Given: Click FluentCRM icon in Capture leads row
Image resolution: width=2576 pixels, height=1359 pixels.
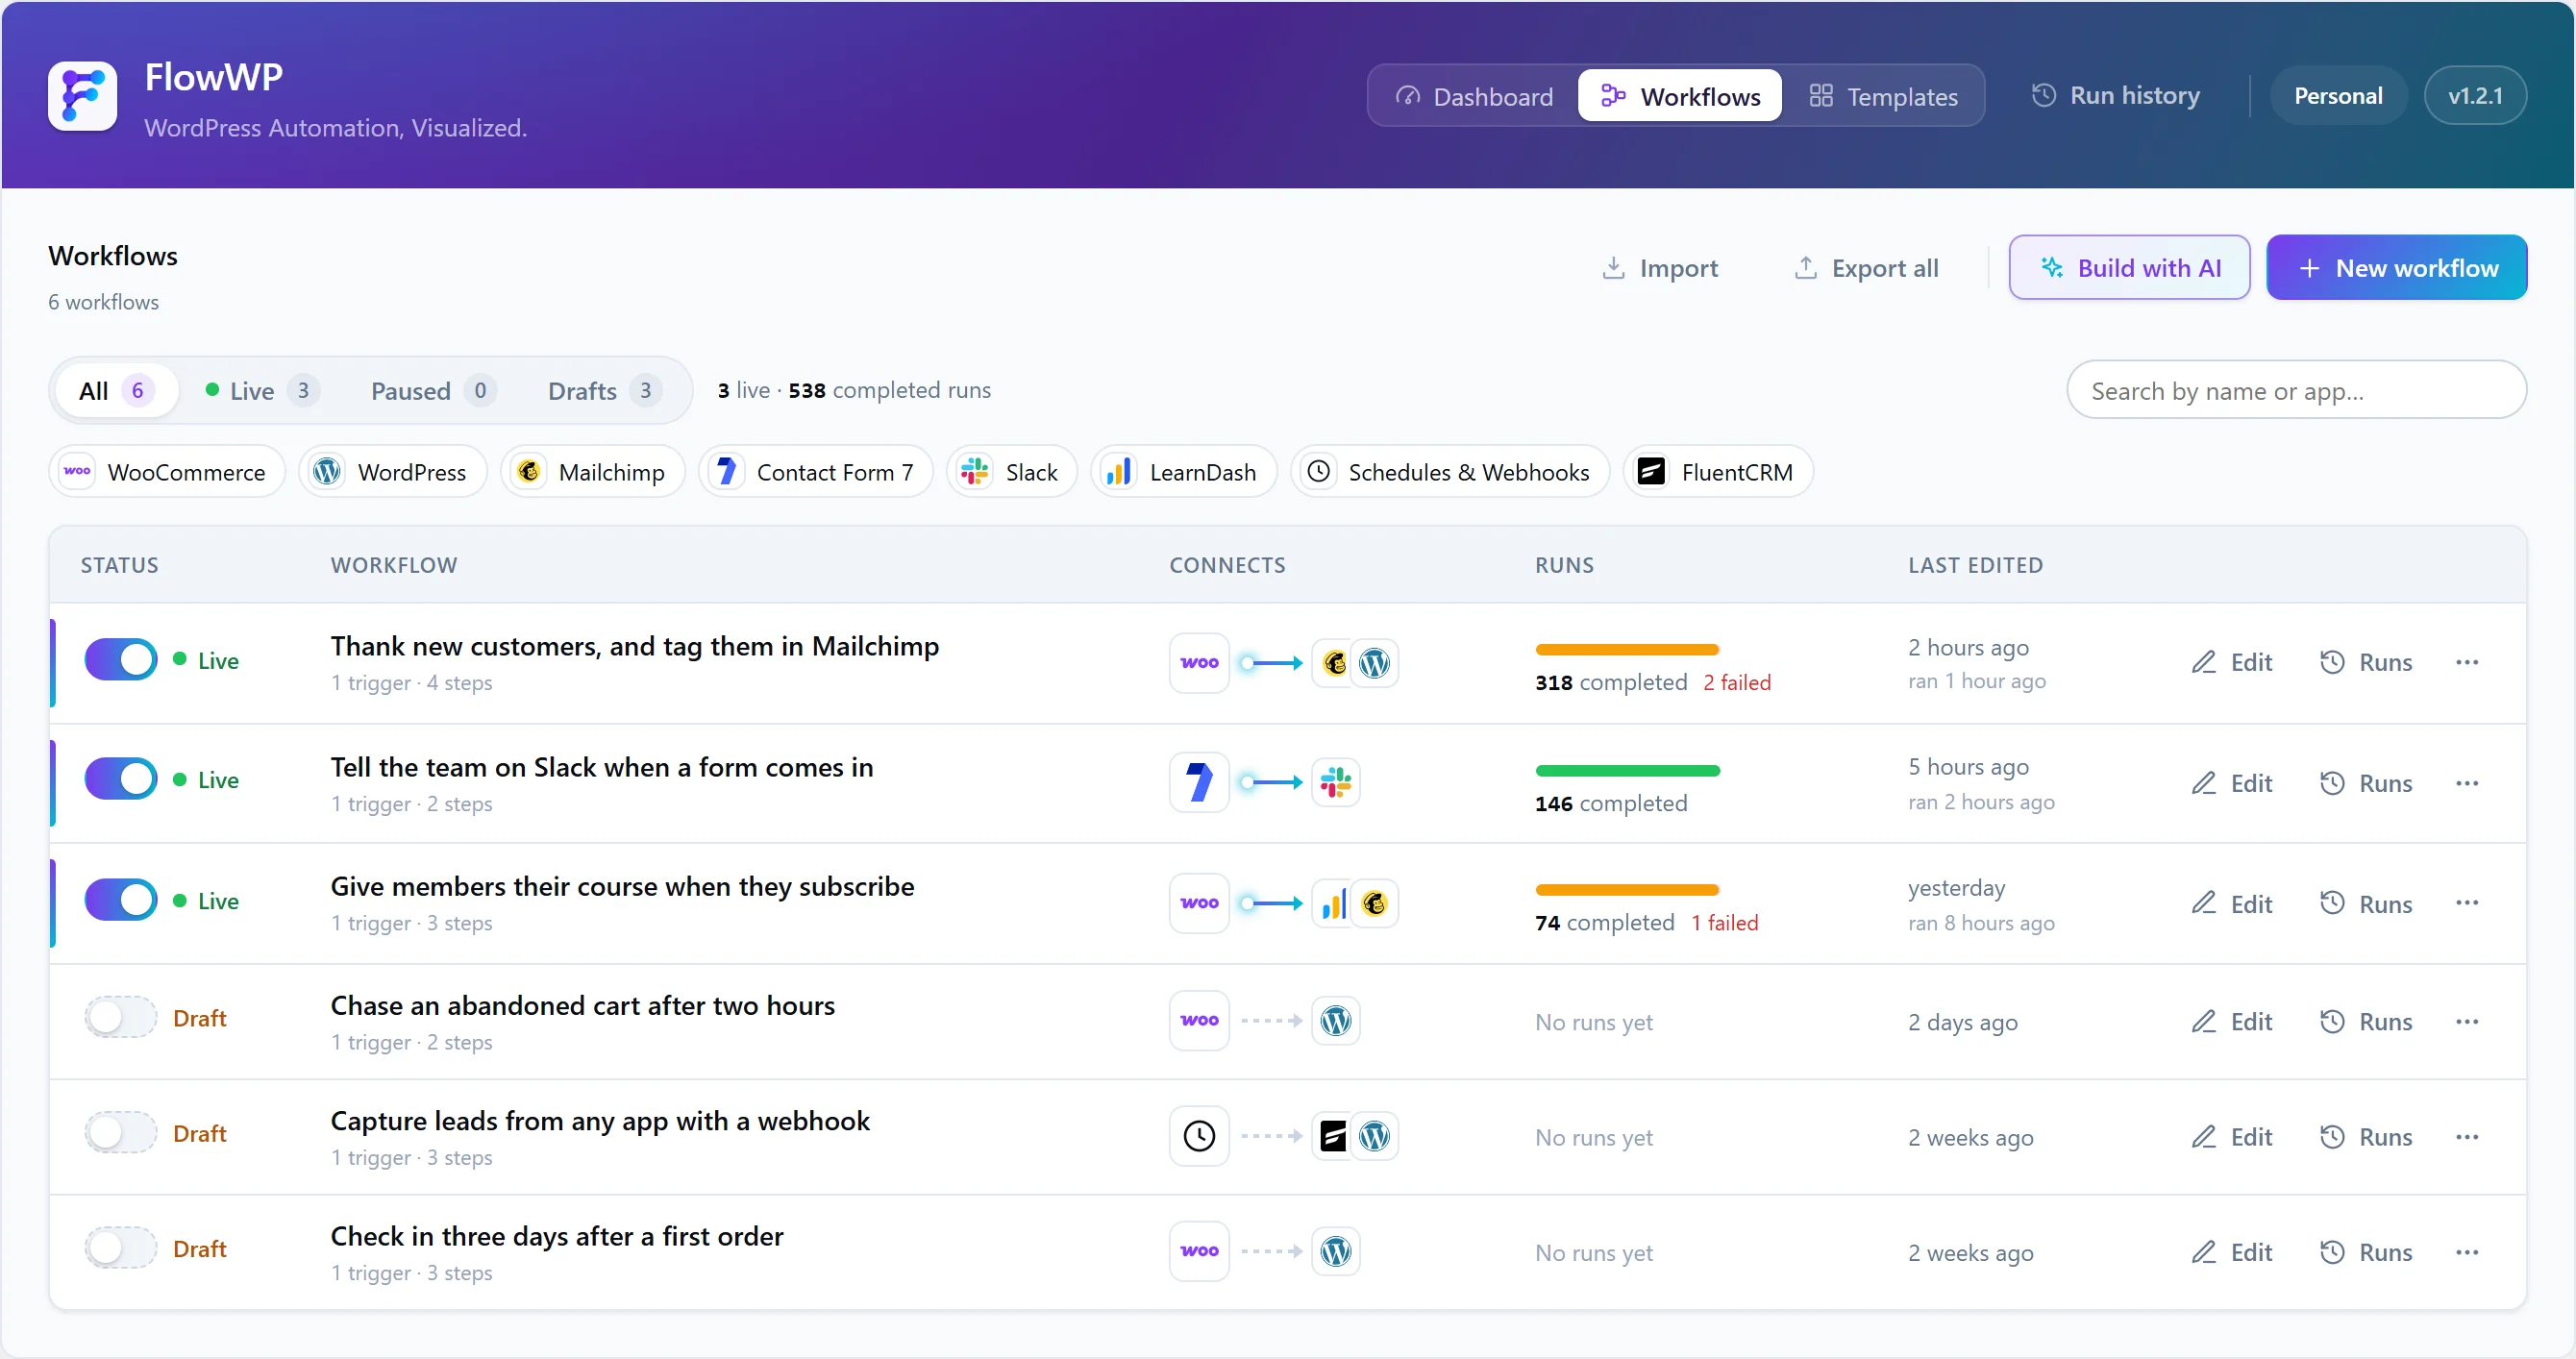Looking at the screenshot, I should pos(1334,1136).
